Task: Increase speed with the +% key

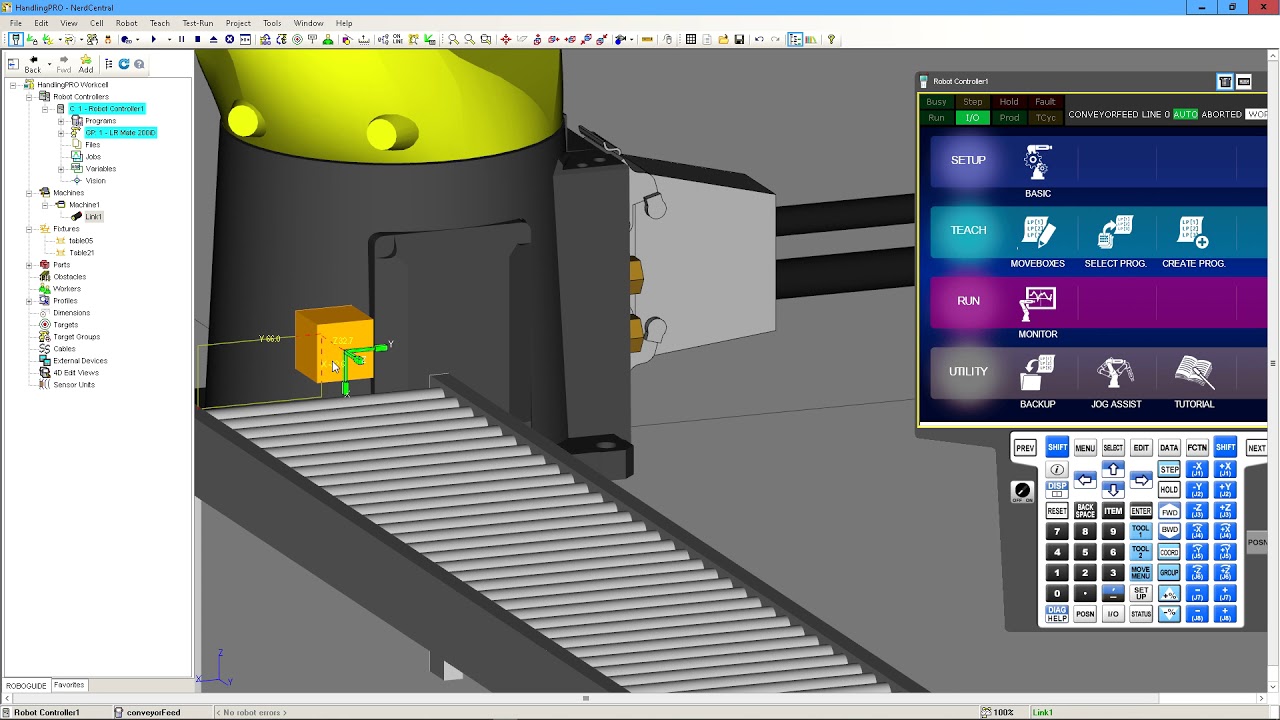Action: [1169, 594]
